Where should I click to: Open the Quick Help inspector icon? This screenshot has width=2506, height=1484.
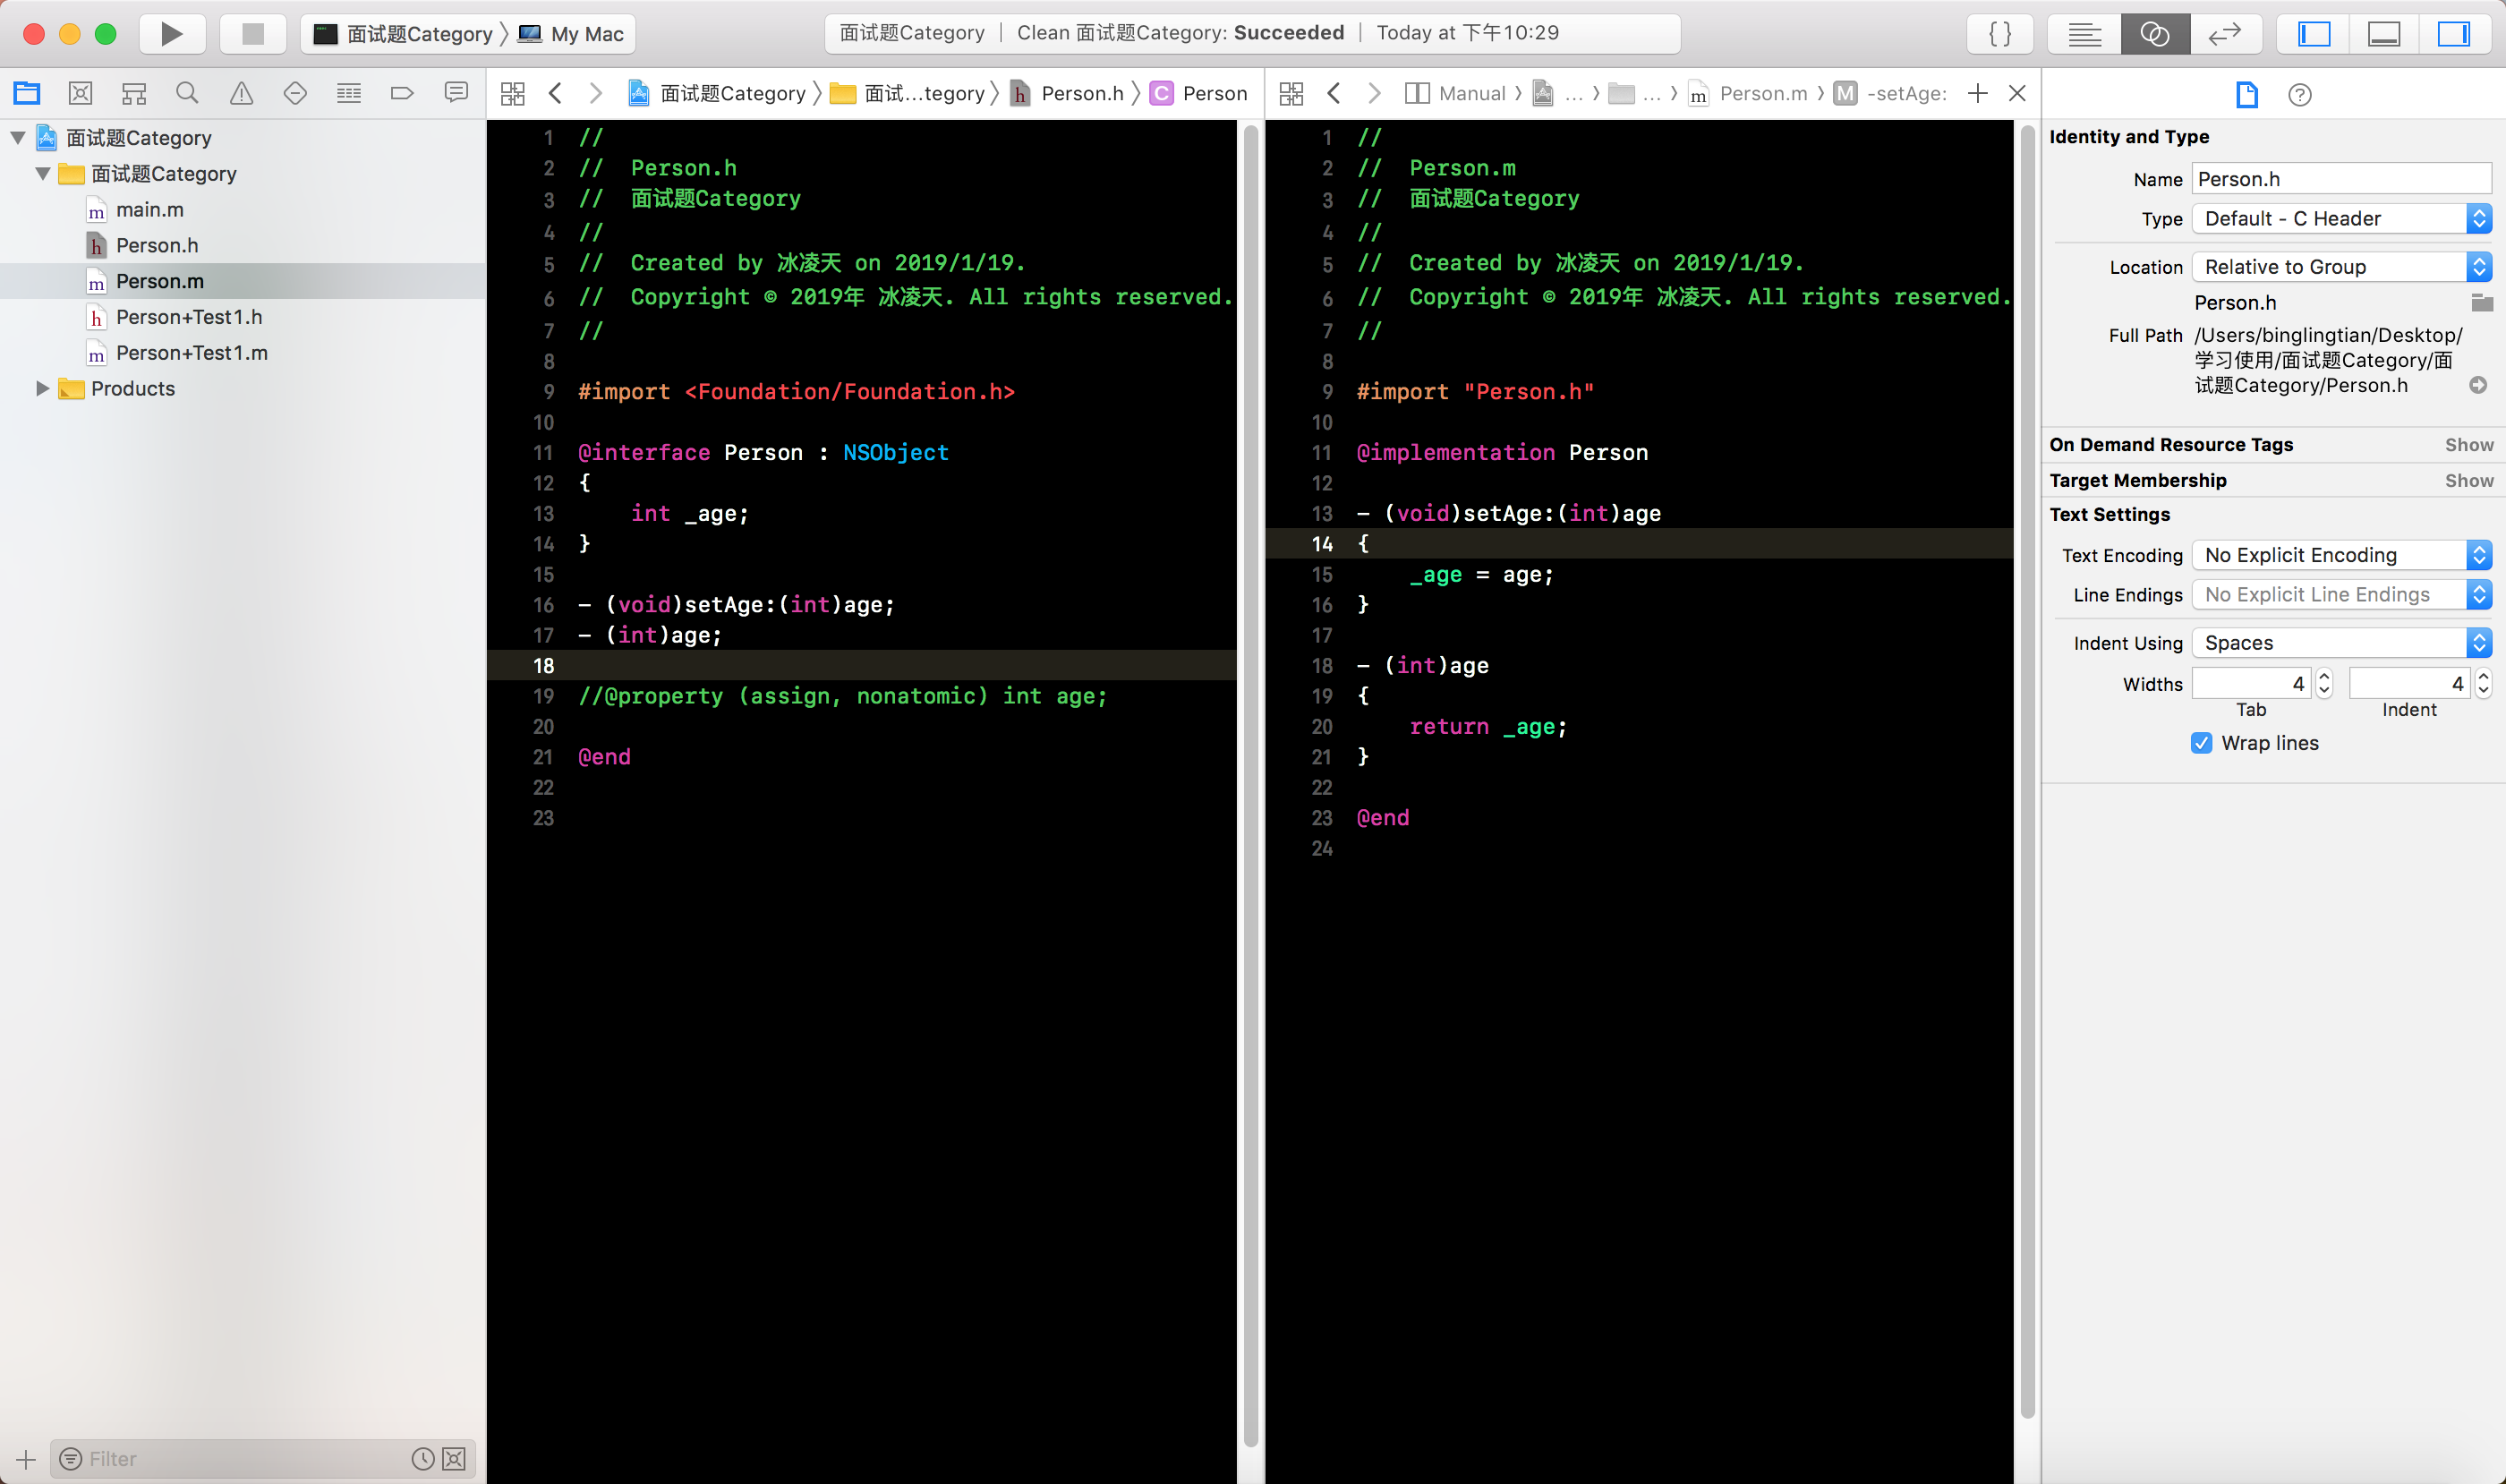[x=2299, y=94]
